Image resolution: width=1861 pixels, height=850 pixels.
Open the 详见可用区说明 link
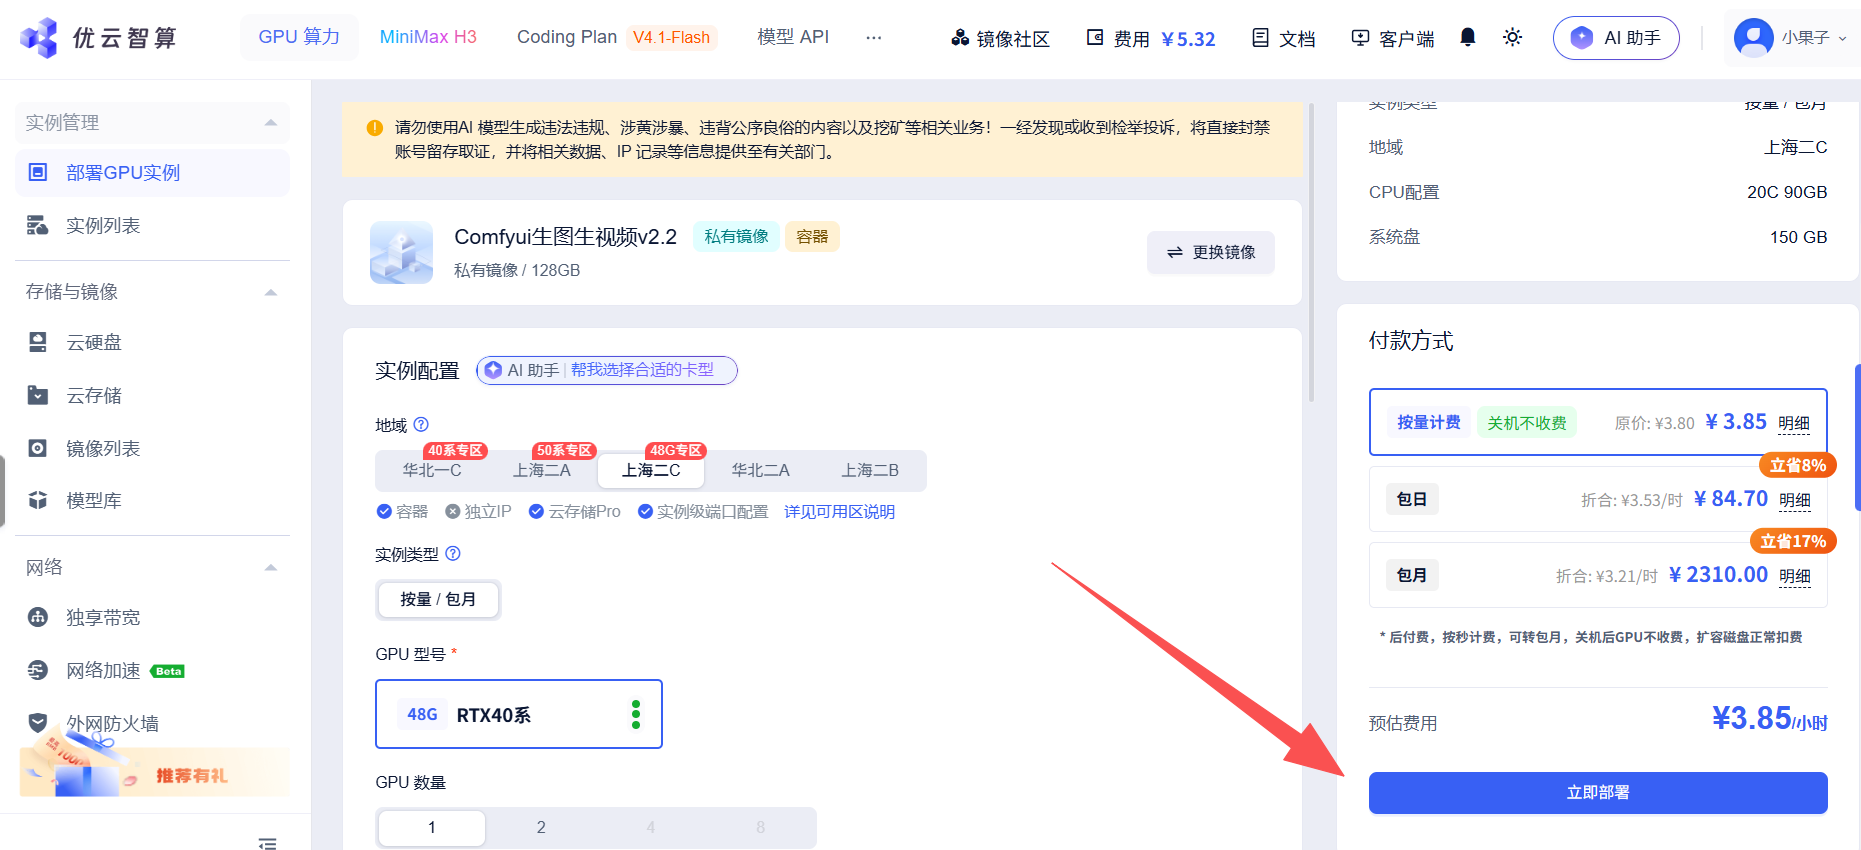(x=839, y=512)
